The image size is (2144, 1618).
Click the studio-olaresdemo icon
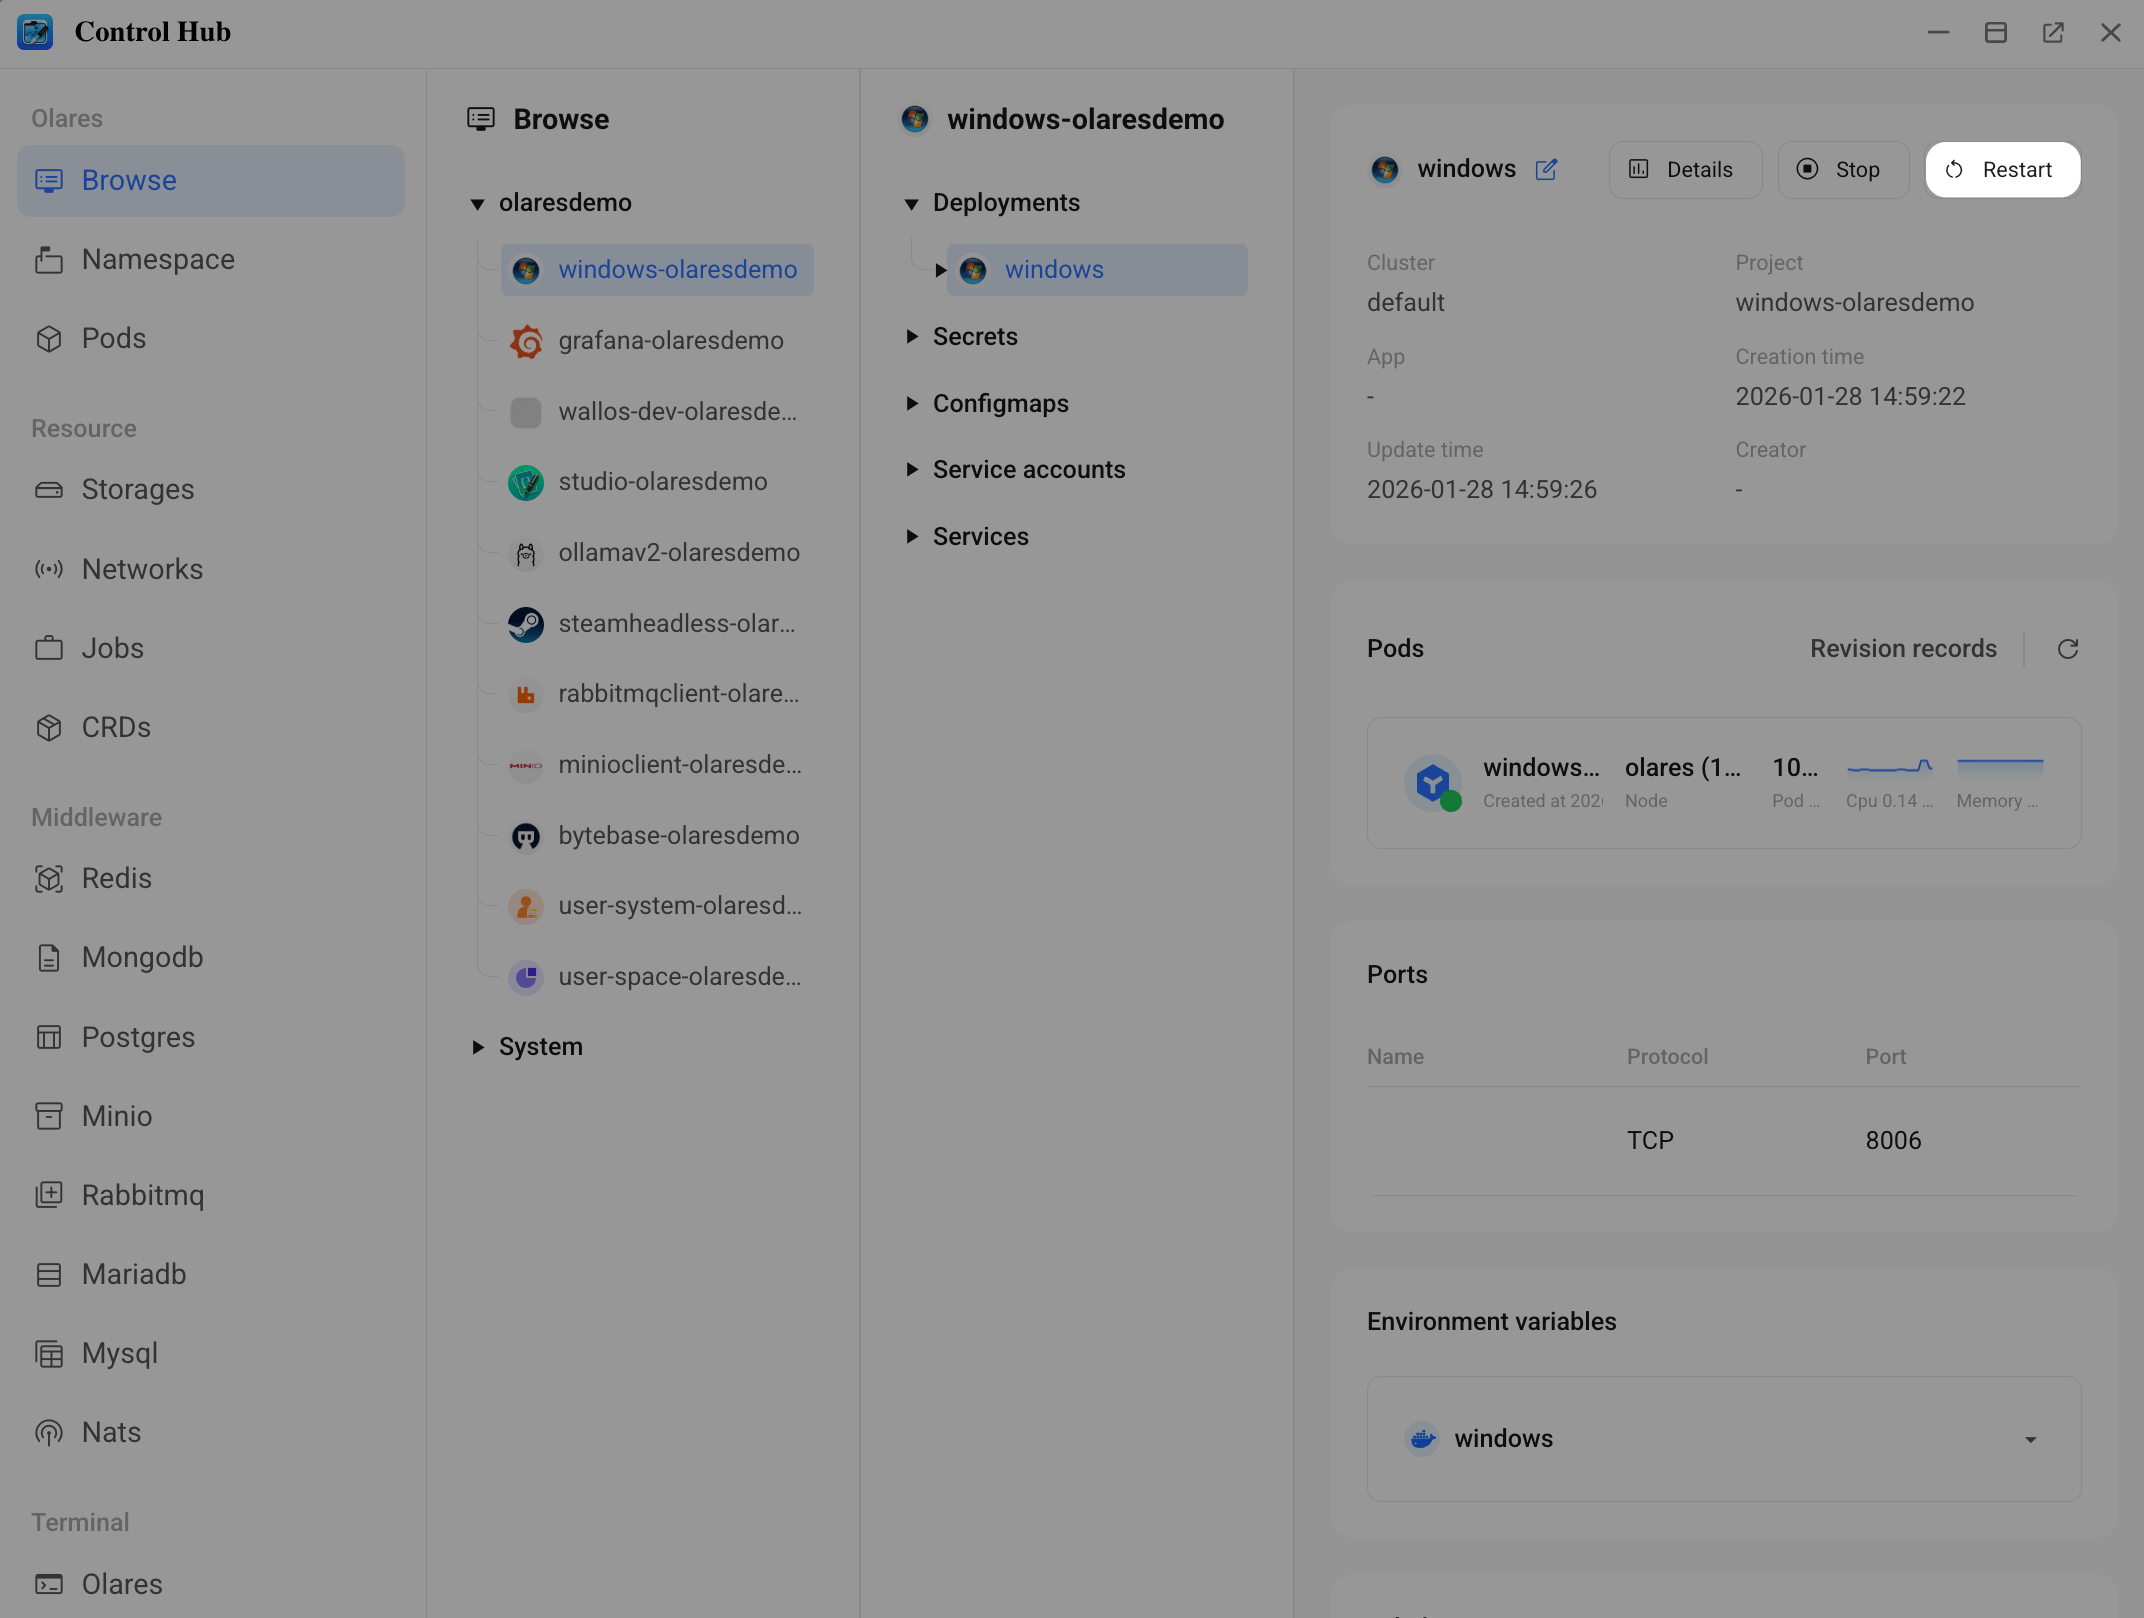coord(526,482)
